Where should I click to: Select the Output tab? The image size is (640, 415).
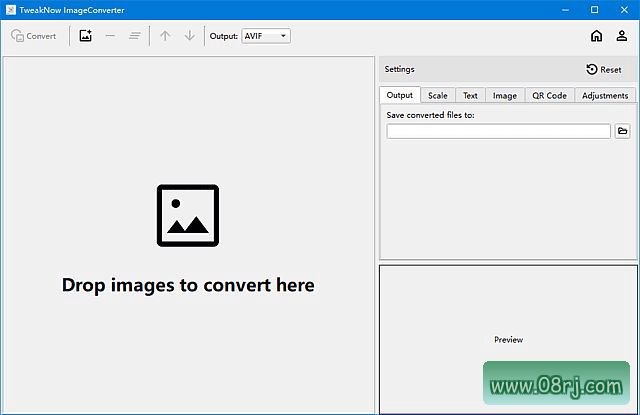400,96
